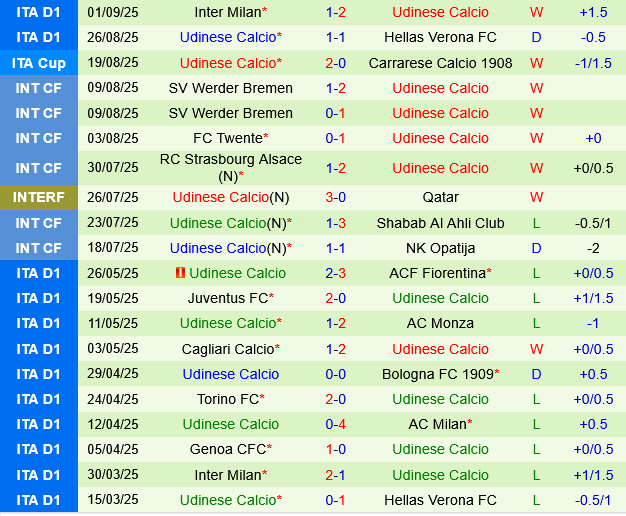Open the 0-4 score versus AC Milan
Viewport: 626px width, 516px height.
coord(336,424)
